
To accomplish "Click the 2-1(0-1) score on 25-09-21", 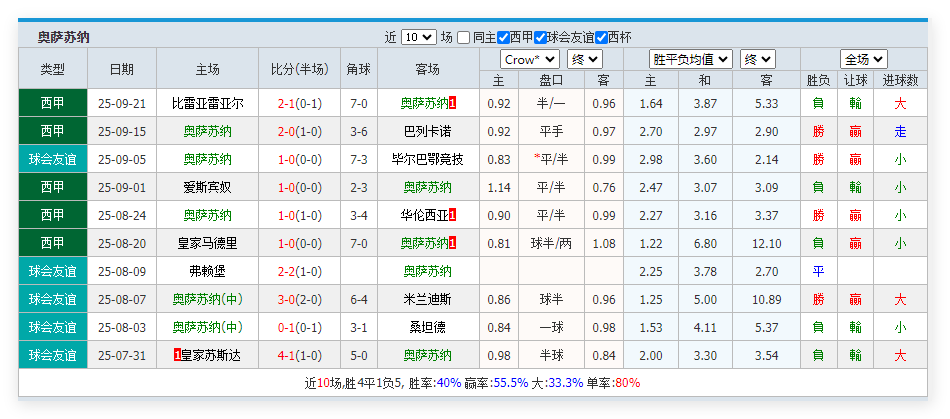I will (x=299, y=103).
